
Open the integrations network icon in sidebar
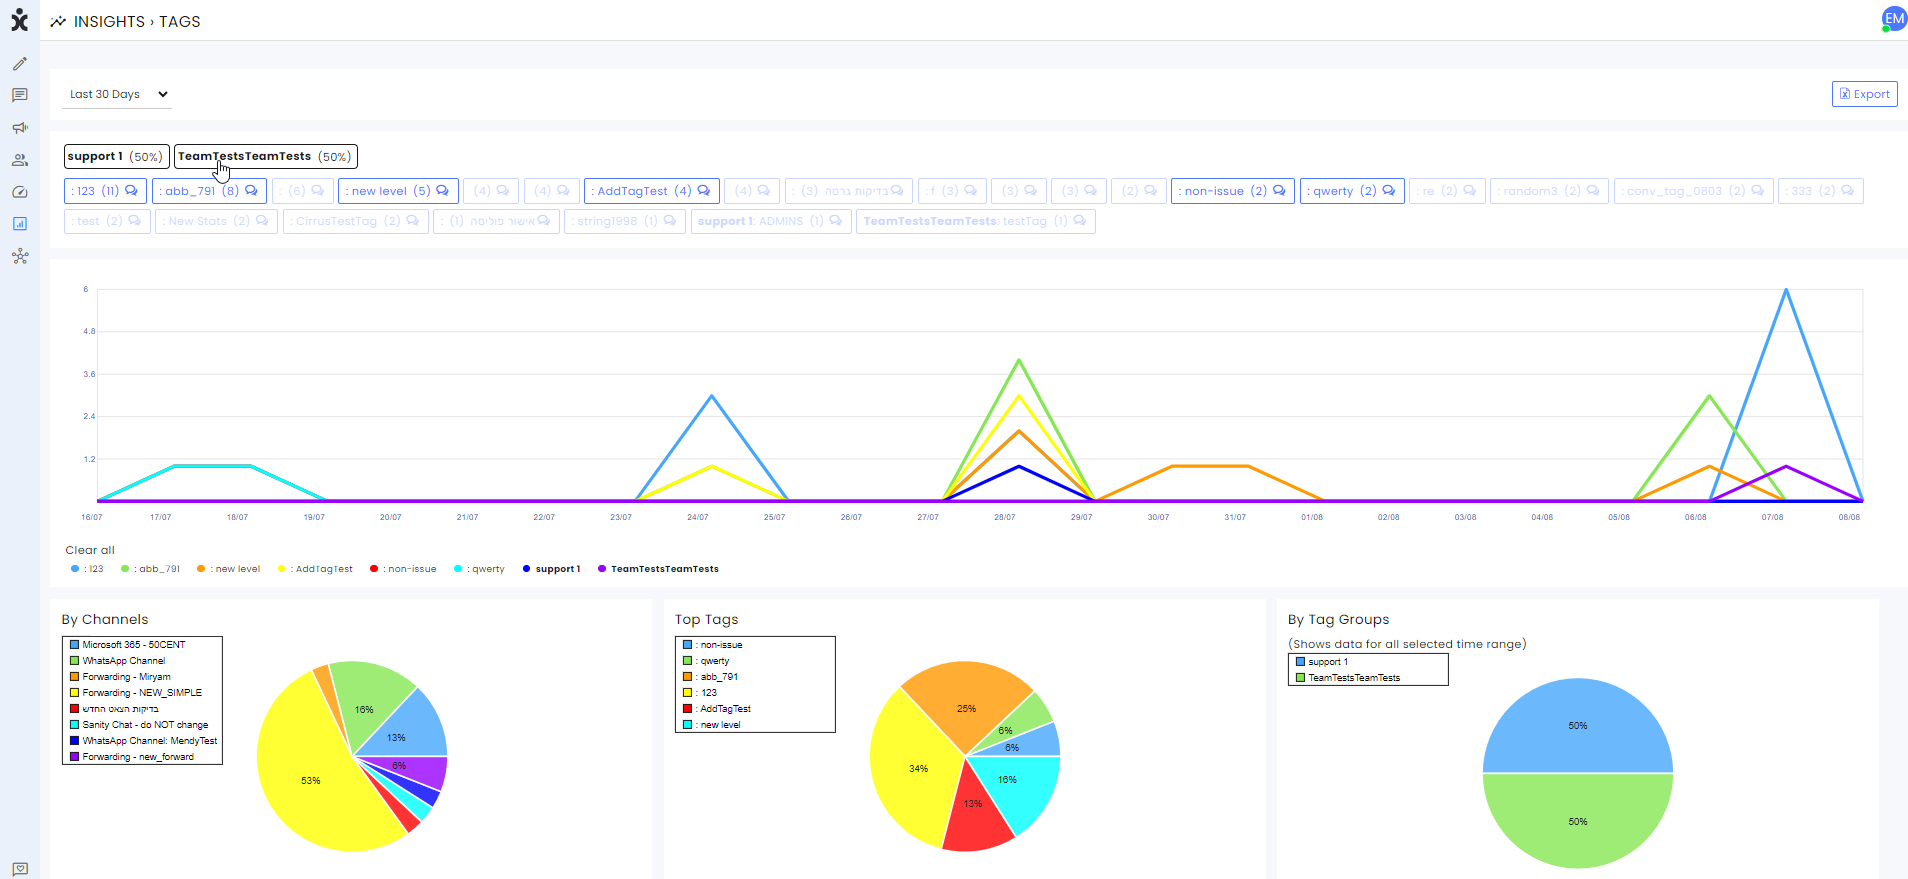[19, 256]
